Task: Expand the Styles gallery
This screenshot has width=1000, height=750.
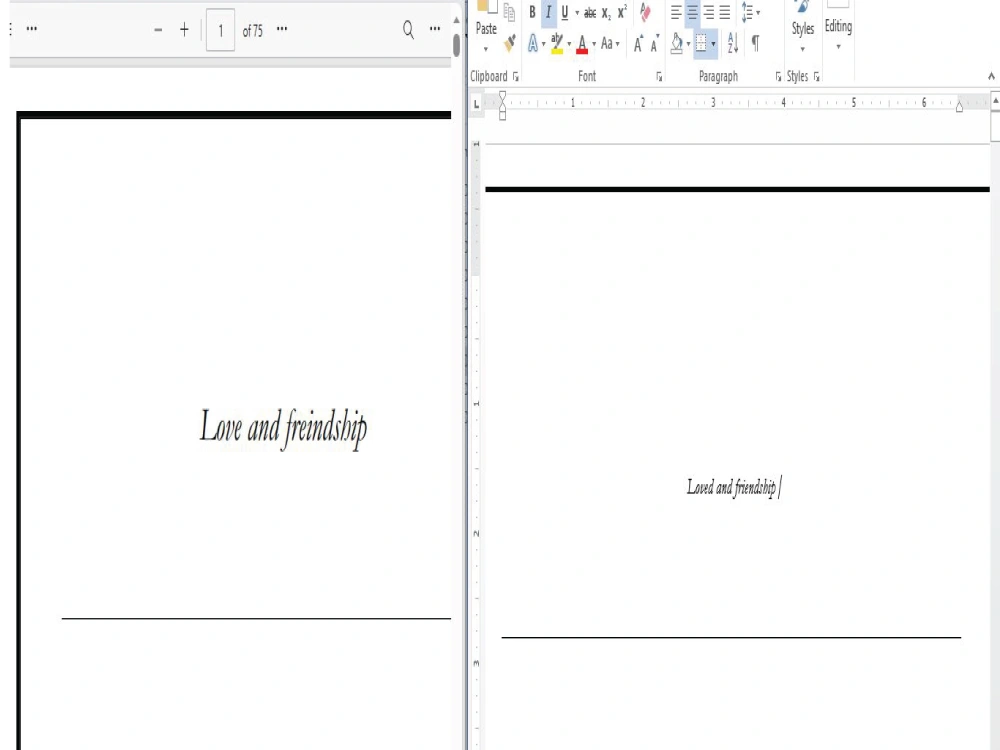Action: pyautogui.click(x=803, y=28)
